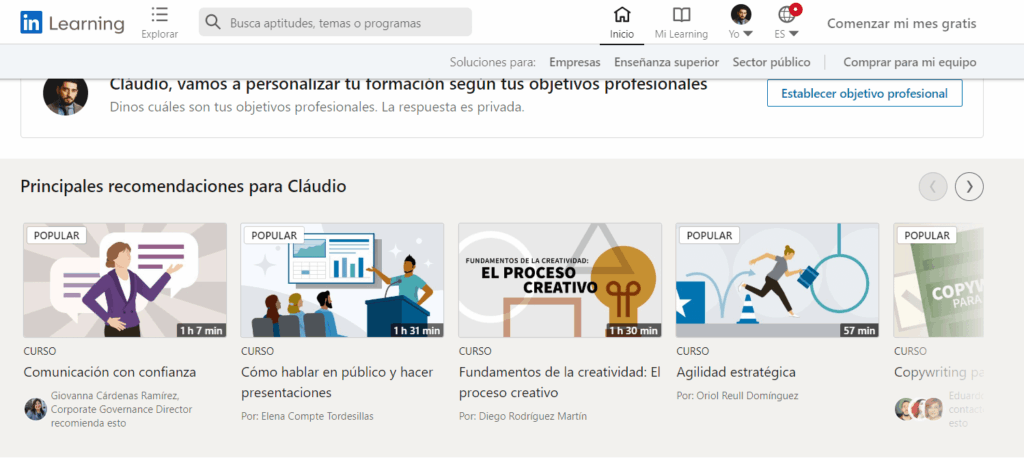Click Comenzar mi mes gratis
The width and height of the screenshot is (1024, 458).
coord(901,24)
